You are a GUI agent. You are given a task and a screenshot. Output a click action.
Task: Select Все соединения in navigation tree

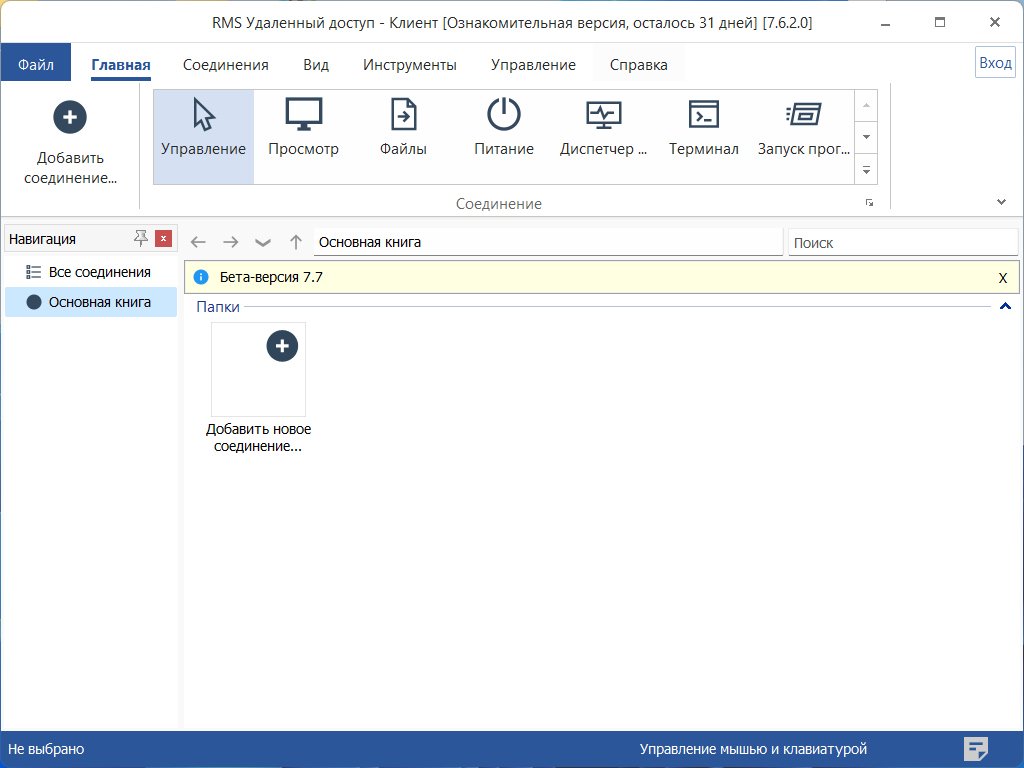click(99, 272)
